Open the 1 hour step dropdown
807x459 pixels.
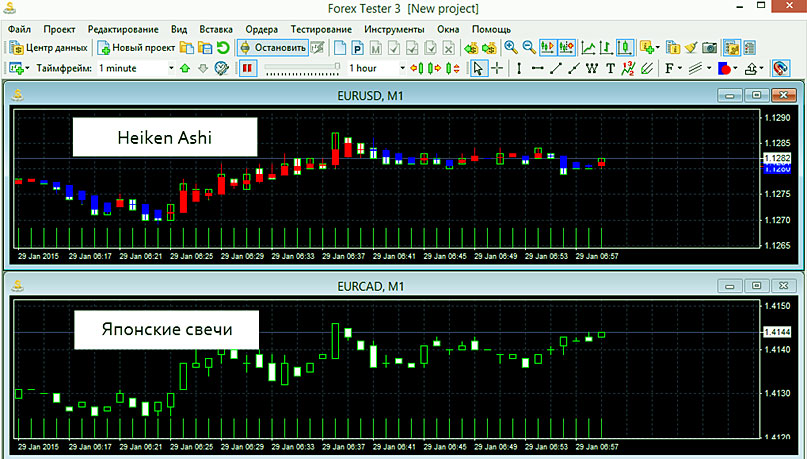click(402, 68)
